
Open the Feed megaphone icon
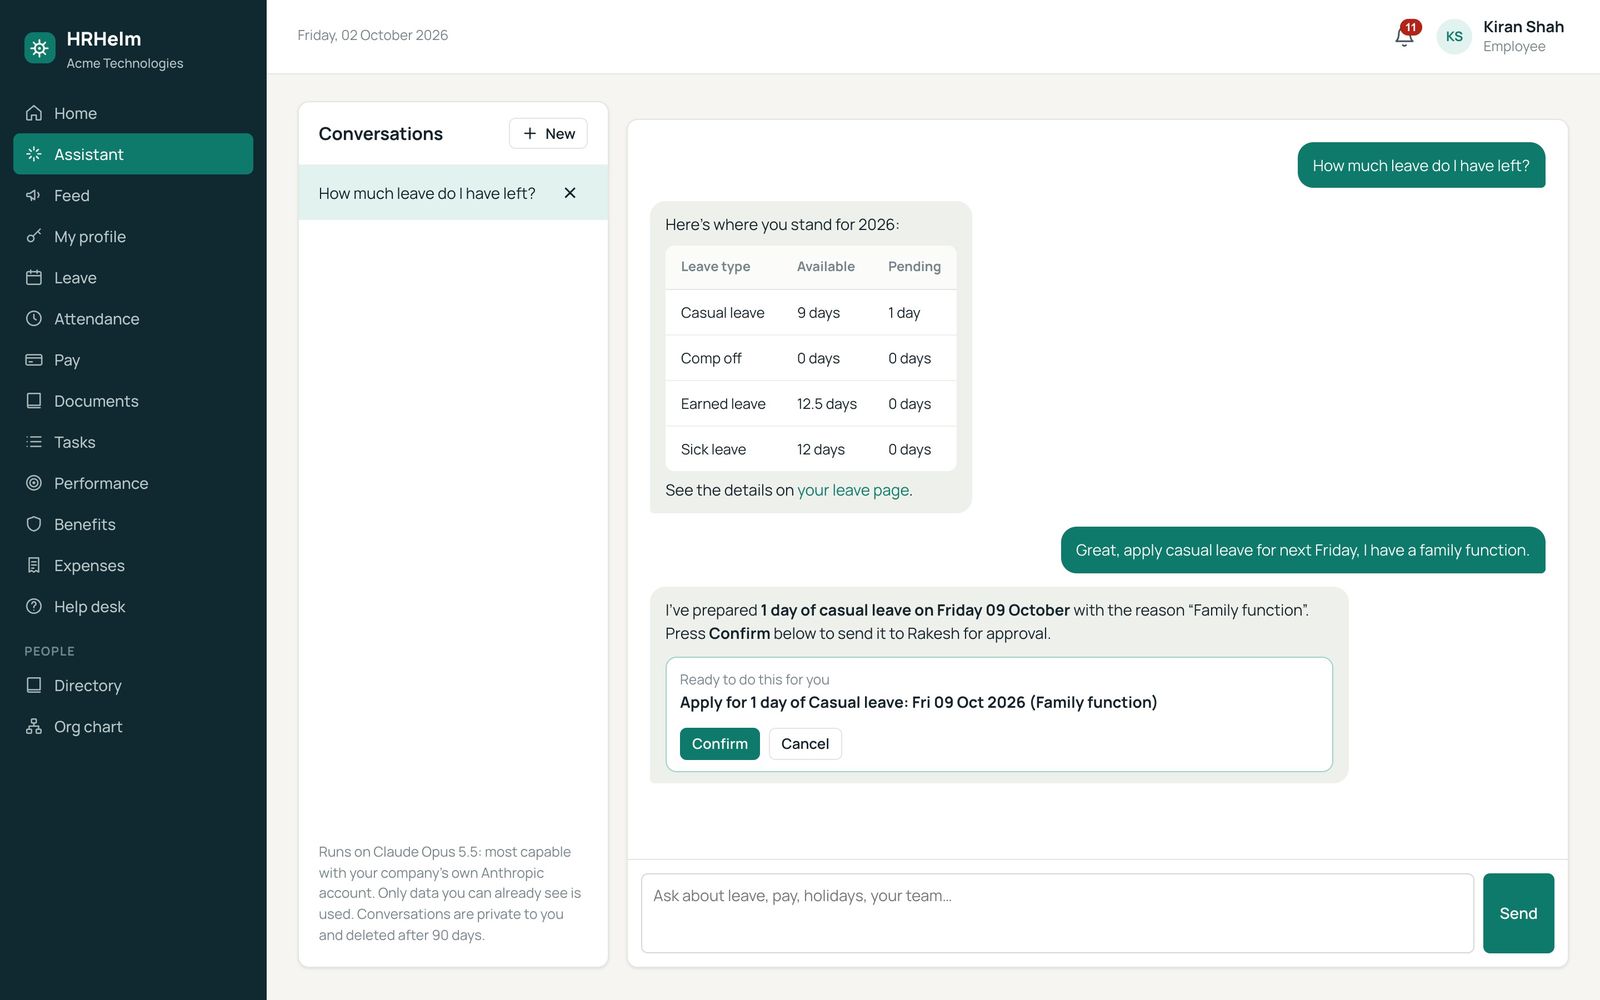[x=34, y=195]
